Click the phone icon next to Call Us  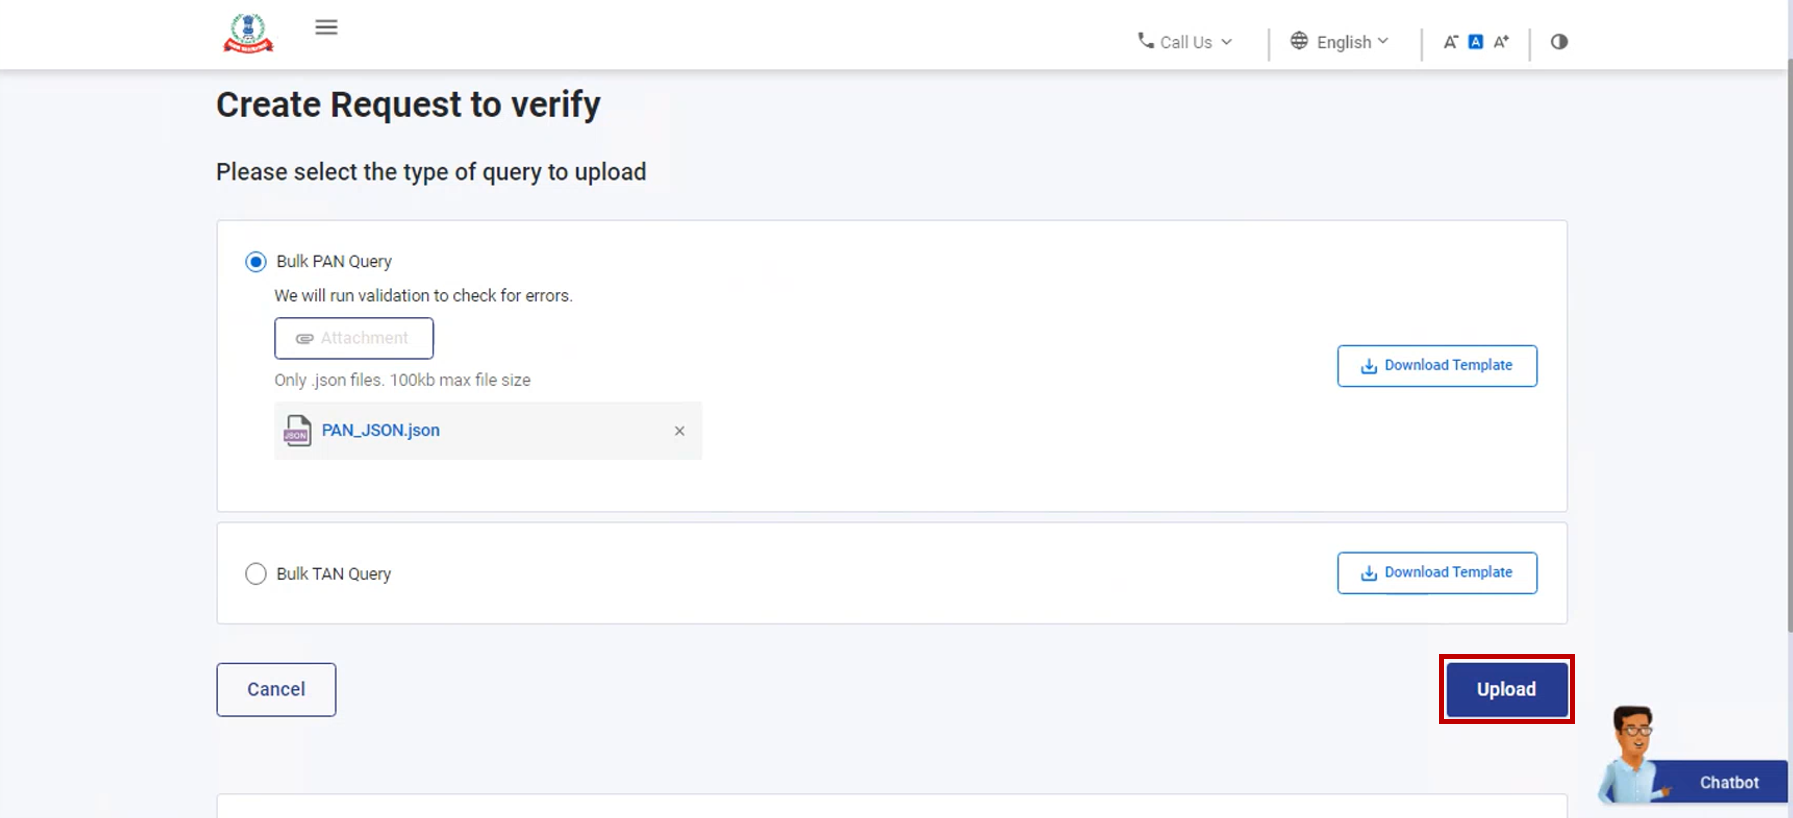[x=1143, y=42]
